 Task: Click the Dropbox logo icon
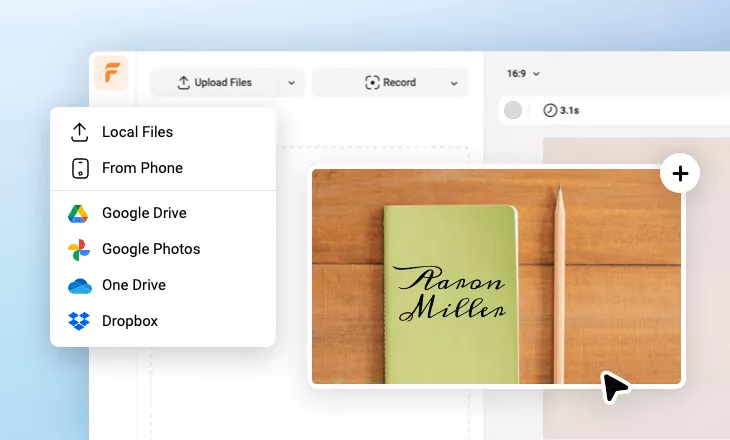tap(79, 321)
